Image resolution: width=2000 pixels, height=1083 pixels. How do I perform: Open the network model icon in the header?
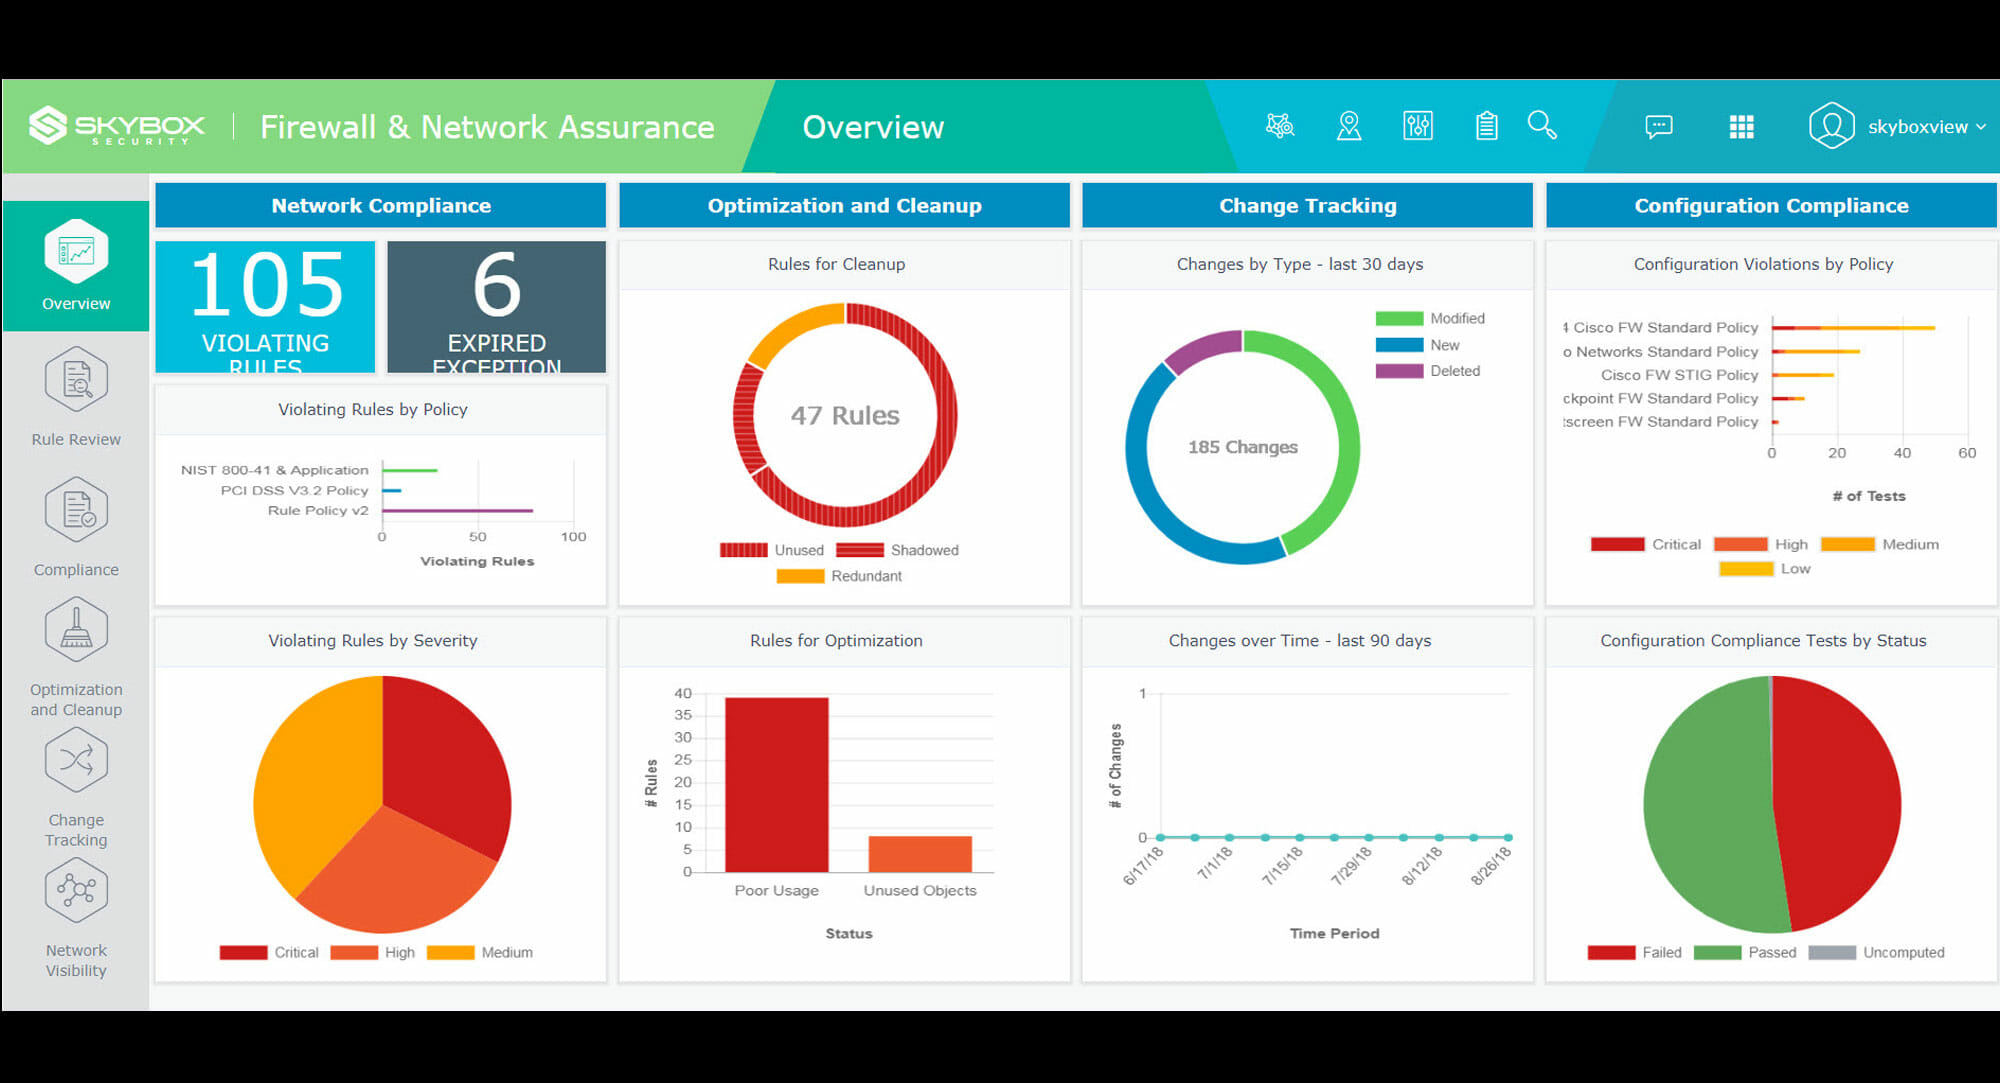(x=1280, y=125)
